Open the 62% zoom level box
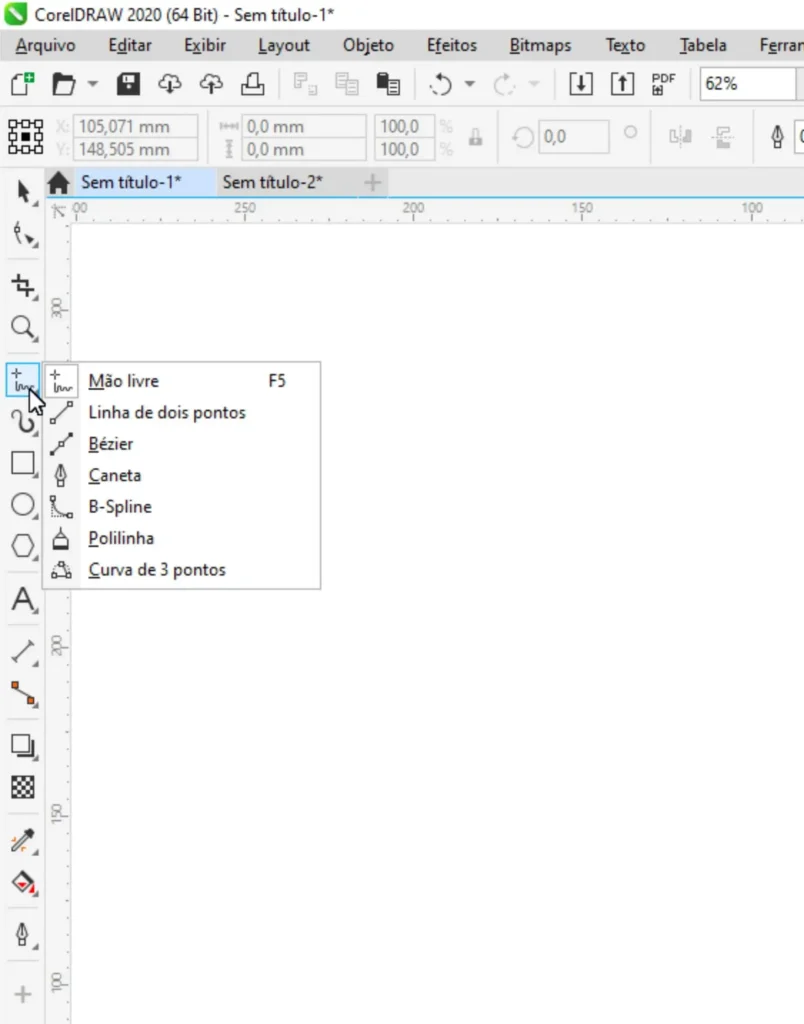The height and width of the screenshot is (1024, 804). click(747, 84)
